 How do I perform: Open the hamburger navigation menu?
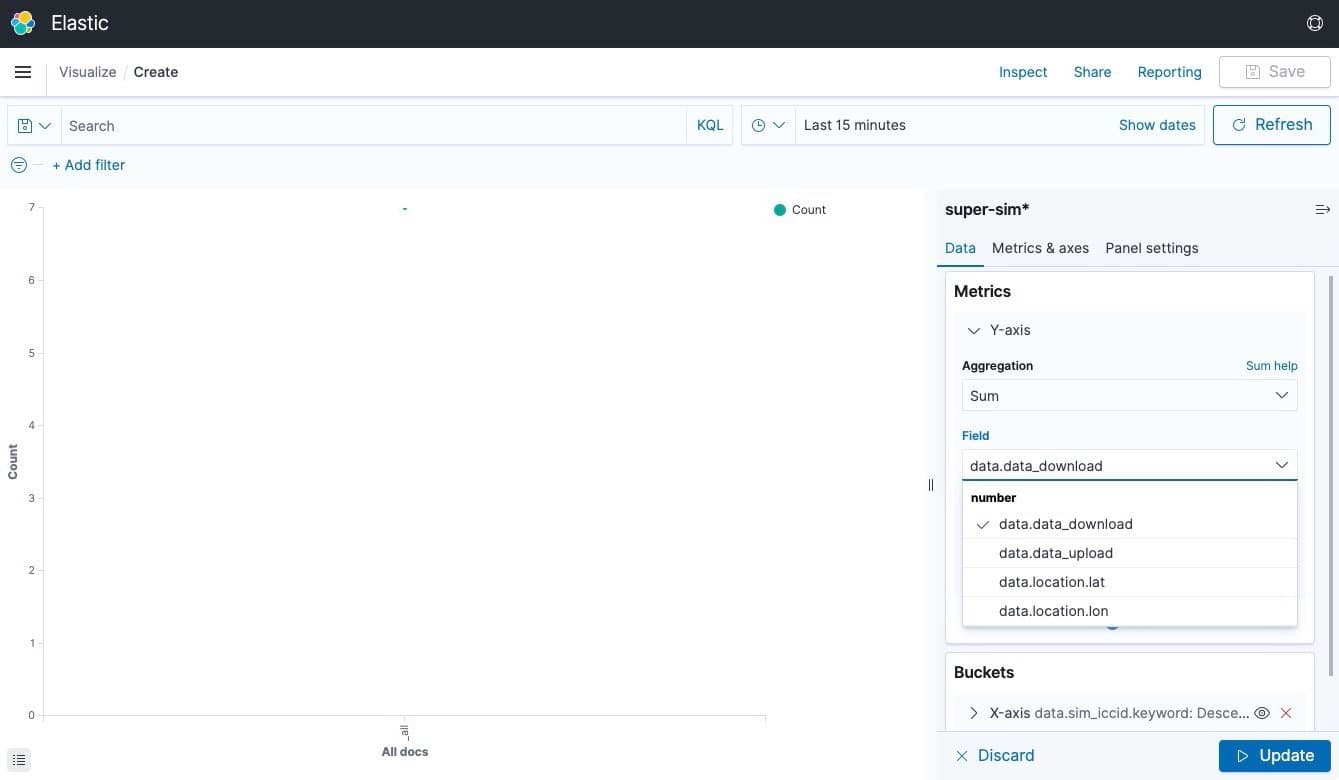(x=23, y=72)
